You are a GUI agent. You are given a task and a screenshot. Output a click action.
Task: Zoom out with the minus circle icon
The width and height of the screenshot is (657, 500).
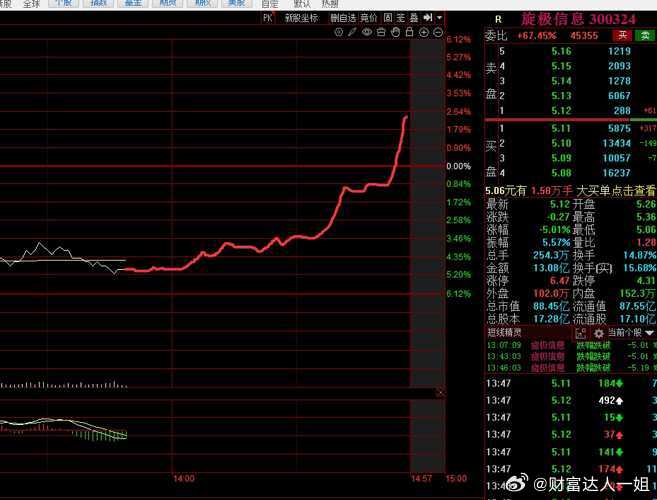(438, 32)
